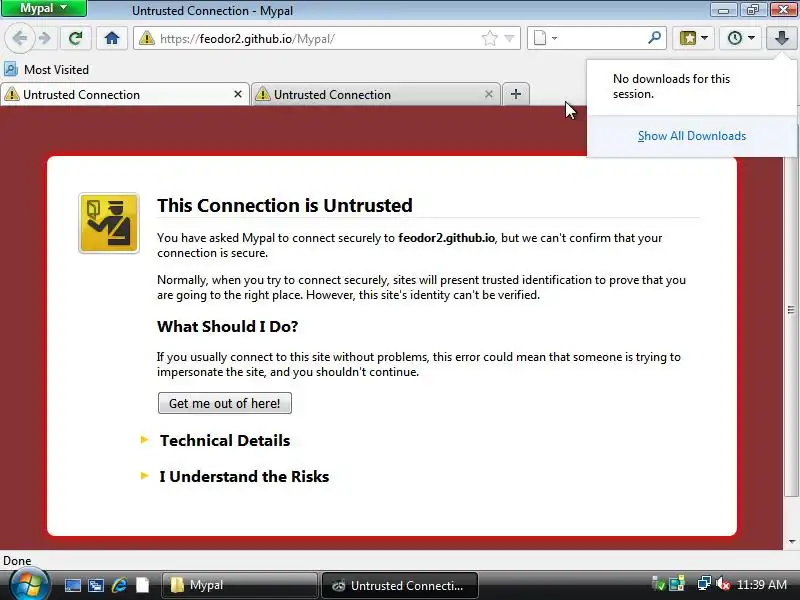The image size is (800, 600).
Task: Expand the I Understand the Risks section
Action: tap(244, 477)
